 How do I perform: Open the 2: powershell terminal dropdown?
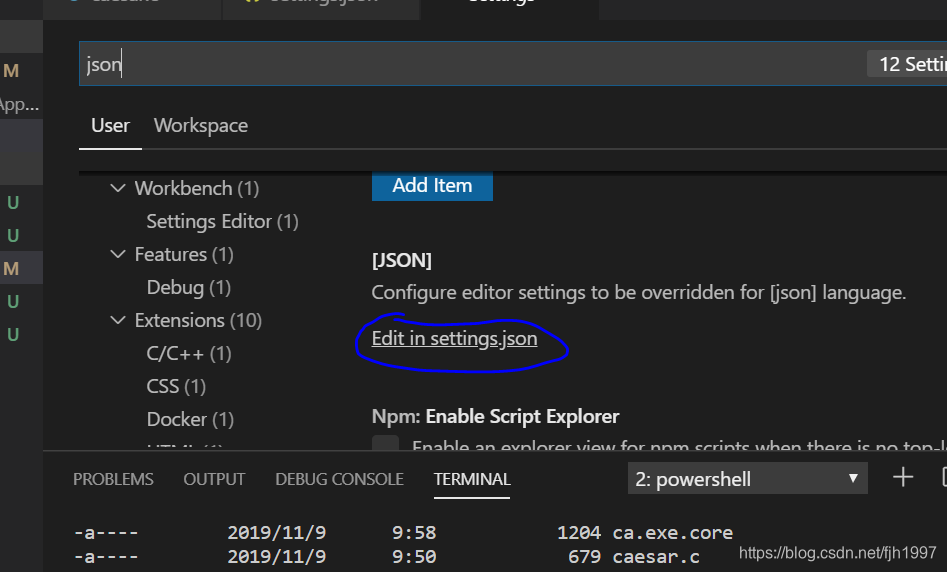(x=748, y=478)
